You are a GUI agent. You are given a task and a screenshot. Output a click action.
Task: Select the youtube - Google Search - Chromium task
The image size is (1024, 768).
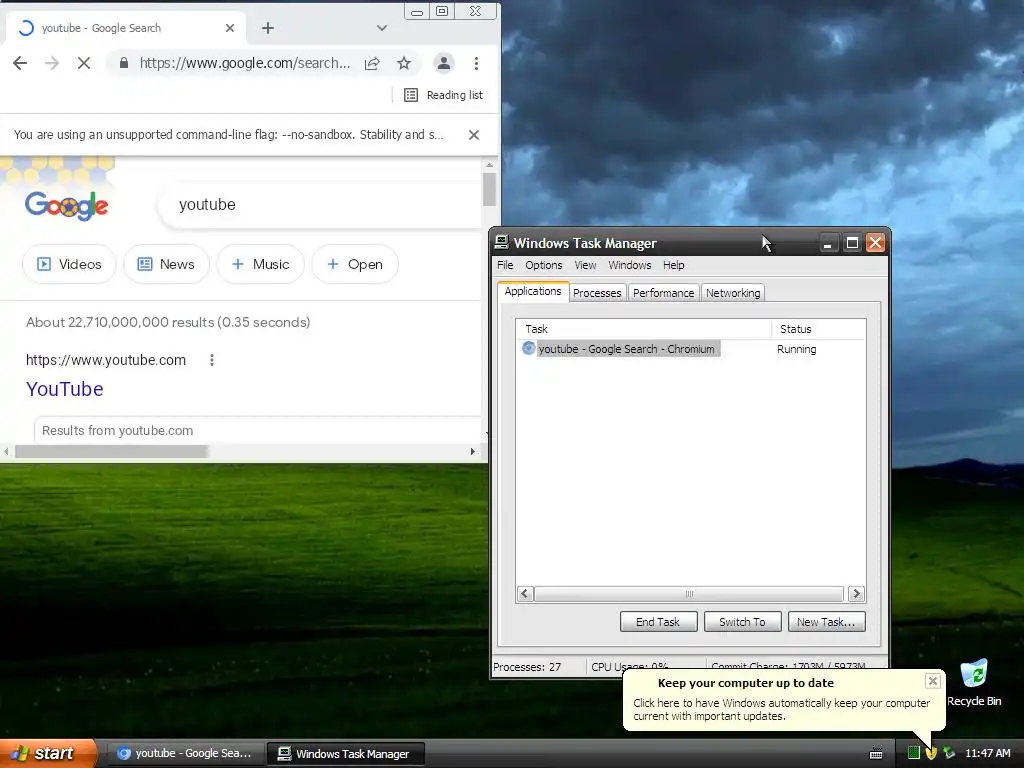tap(620, 349)
